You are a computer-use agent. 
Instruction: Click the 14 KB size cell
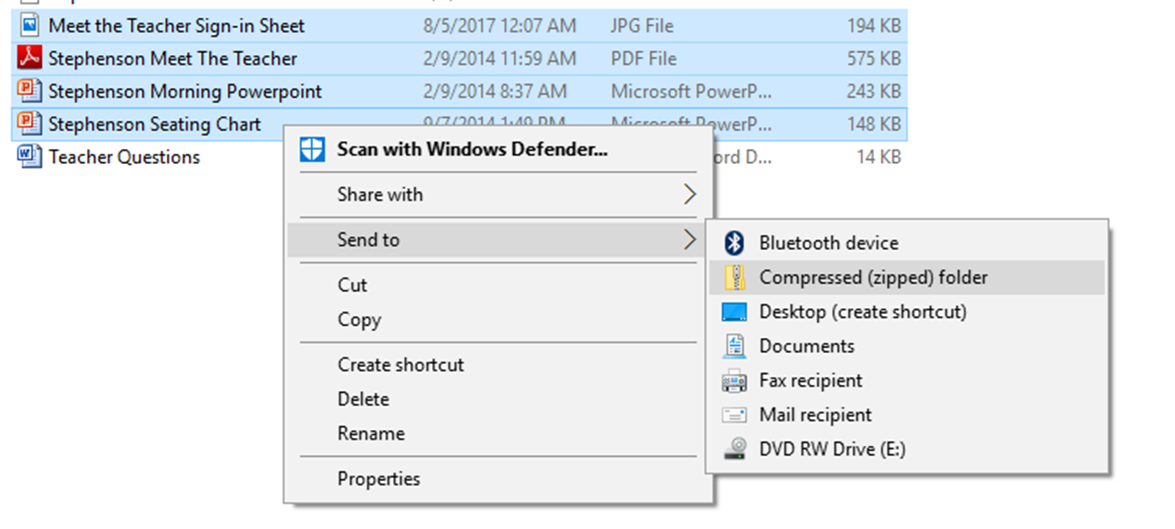[x=879, y=157]
